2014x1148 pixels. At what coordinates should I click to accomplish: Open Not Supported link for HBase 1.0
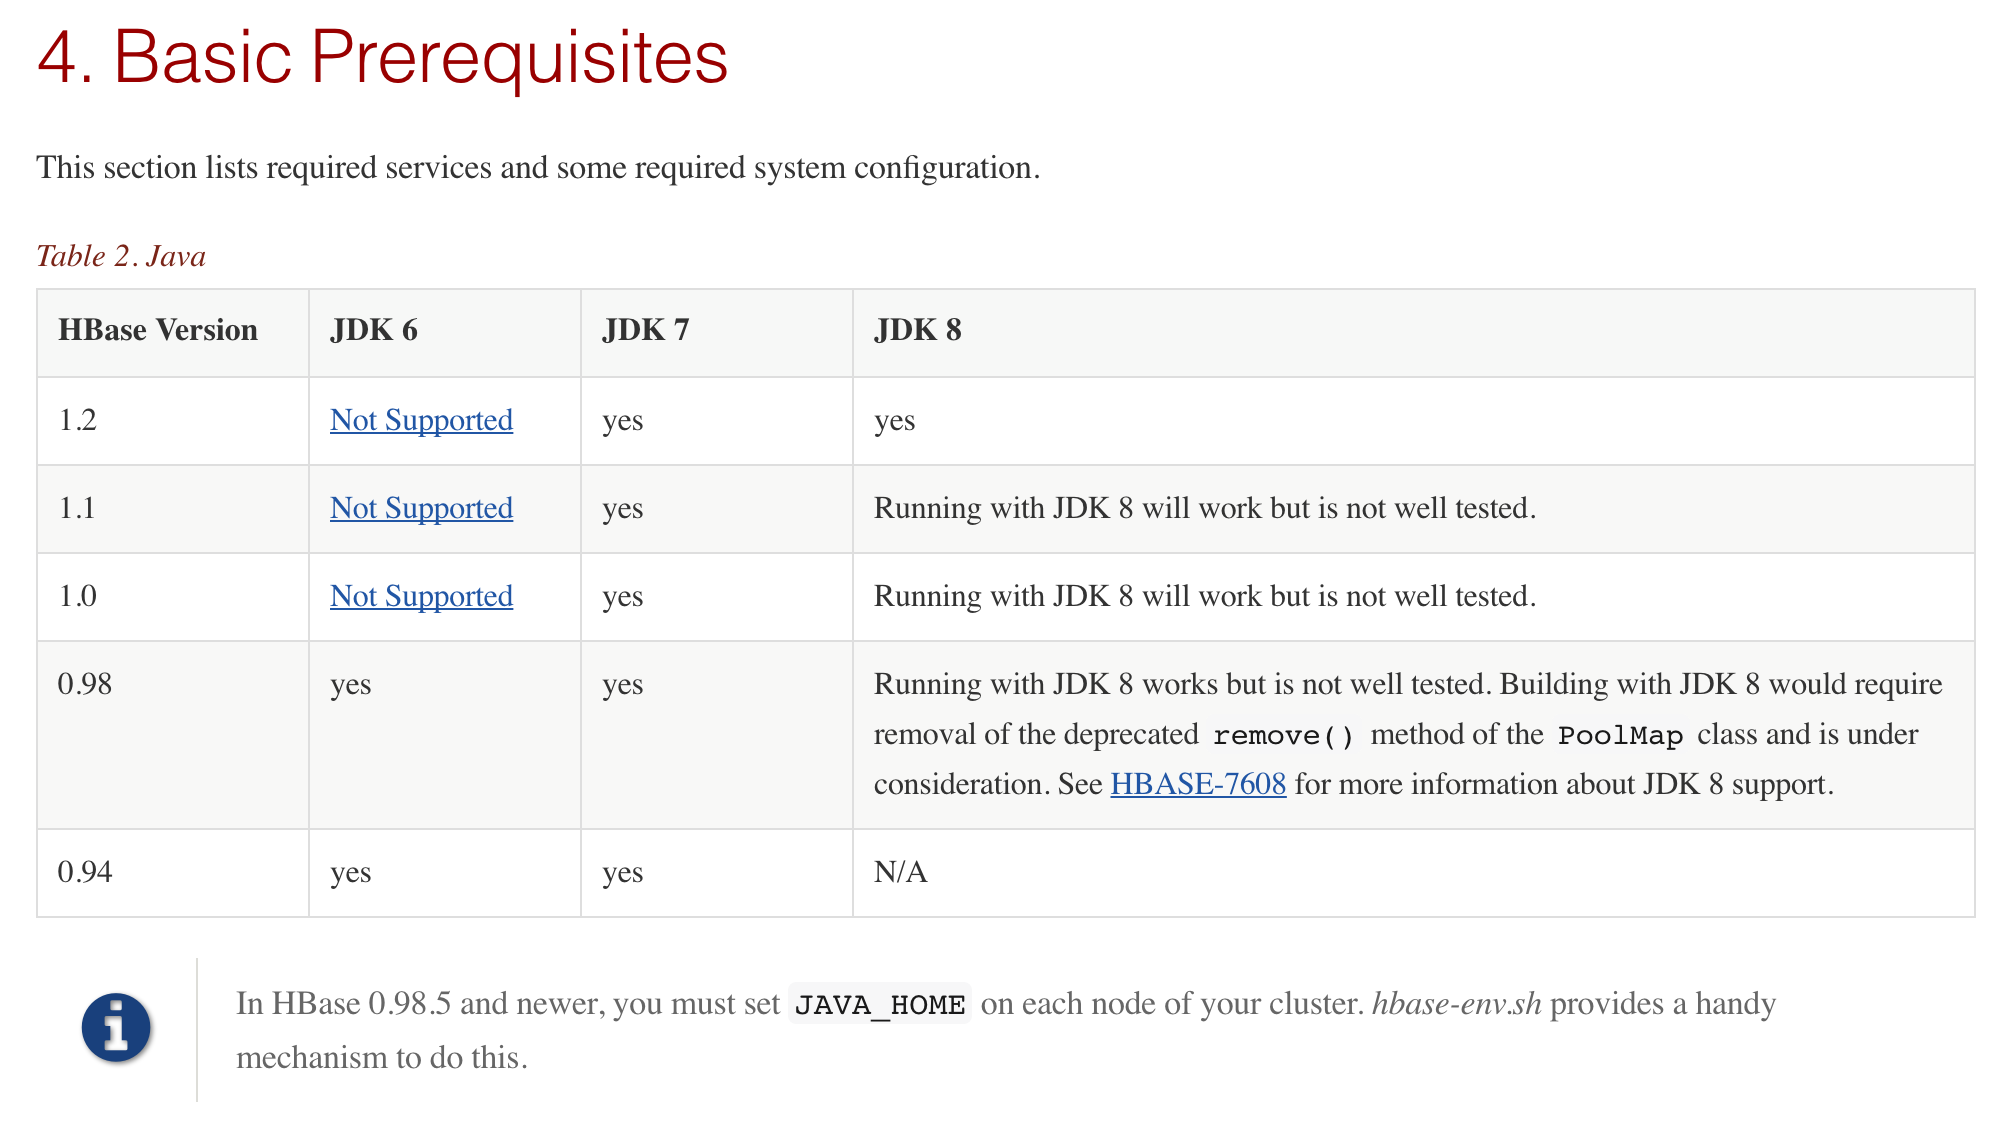(x=421, y=596)
